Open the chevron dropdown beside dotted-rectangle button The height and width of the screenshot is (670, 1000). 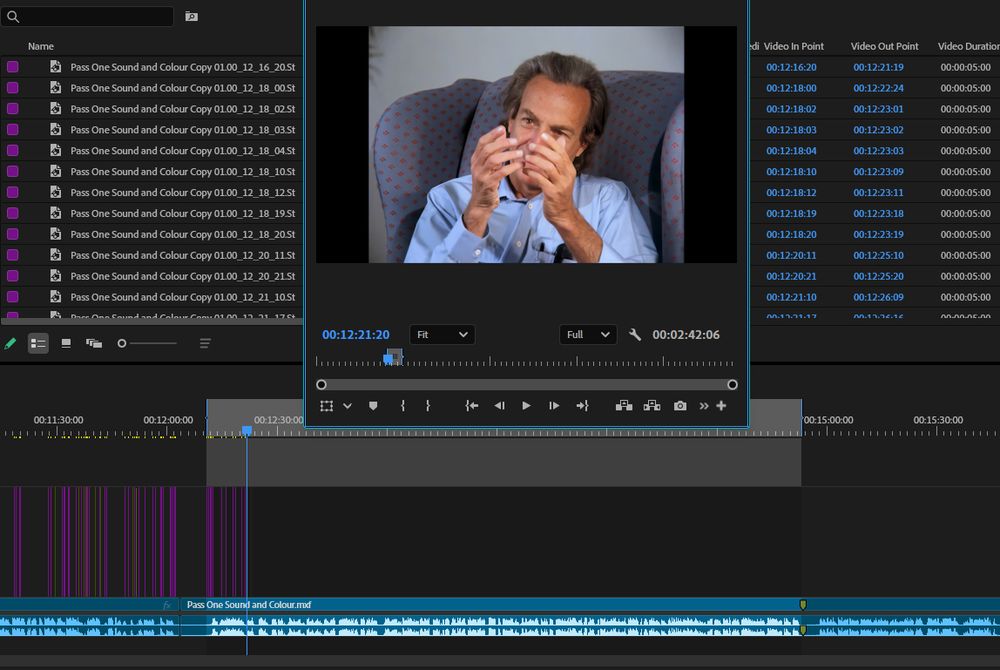tap(348, 406)
